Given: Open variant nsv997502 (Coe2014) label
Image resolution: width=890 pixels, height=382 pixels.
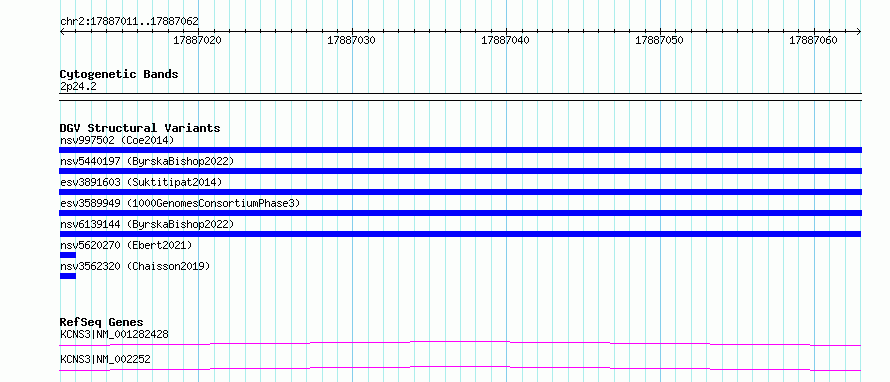Looking at the screenshot, I should pyautogui.click(x=117, y=140).
